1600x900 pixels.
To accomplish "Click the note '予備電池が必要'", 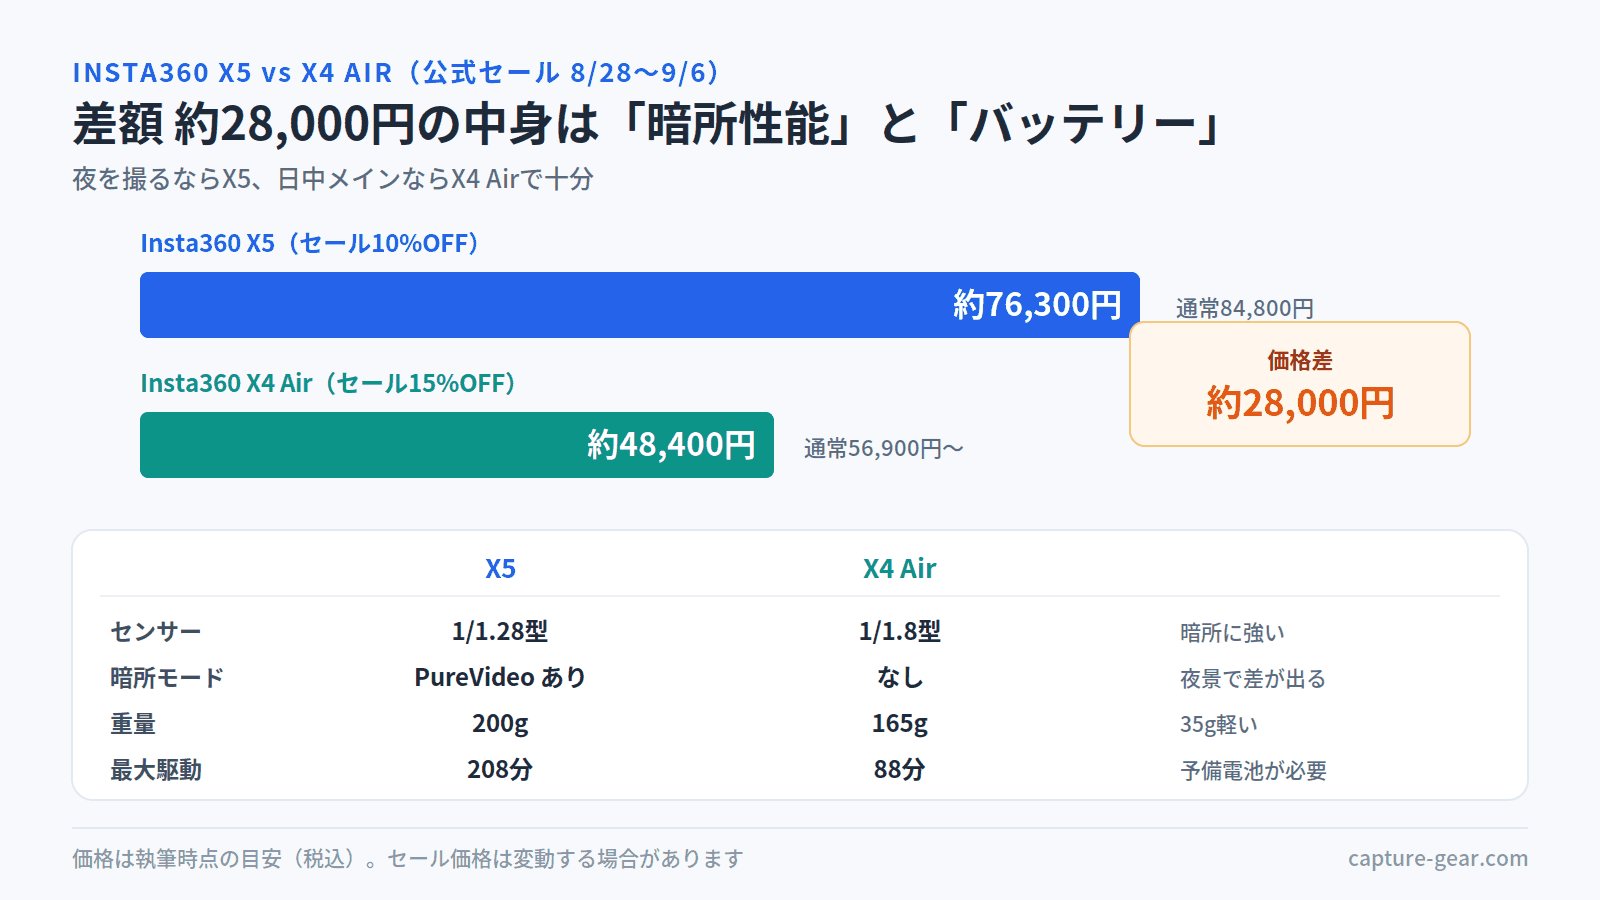I will (x=1253, y=770).
